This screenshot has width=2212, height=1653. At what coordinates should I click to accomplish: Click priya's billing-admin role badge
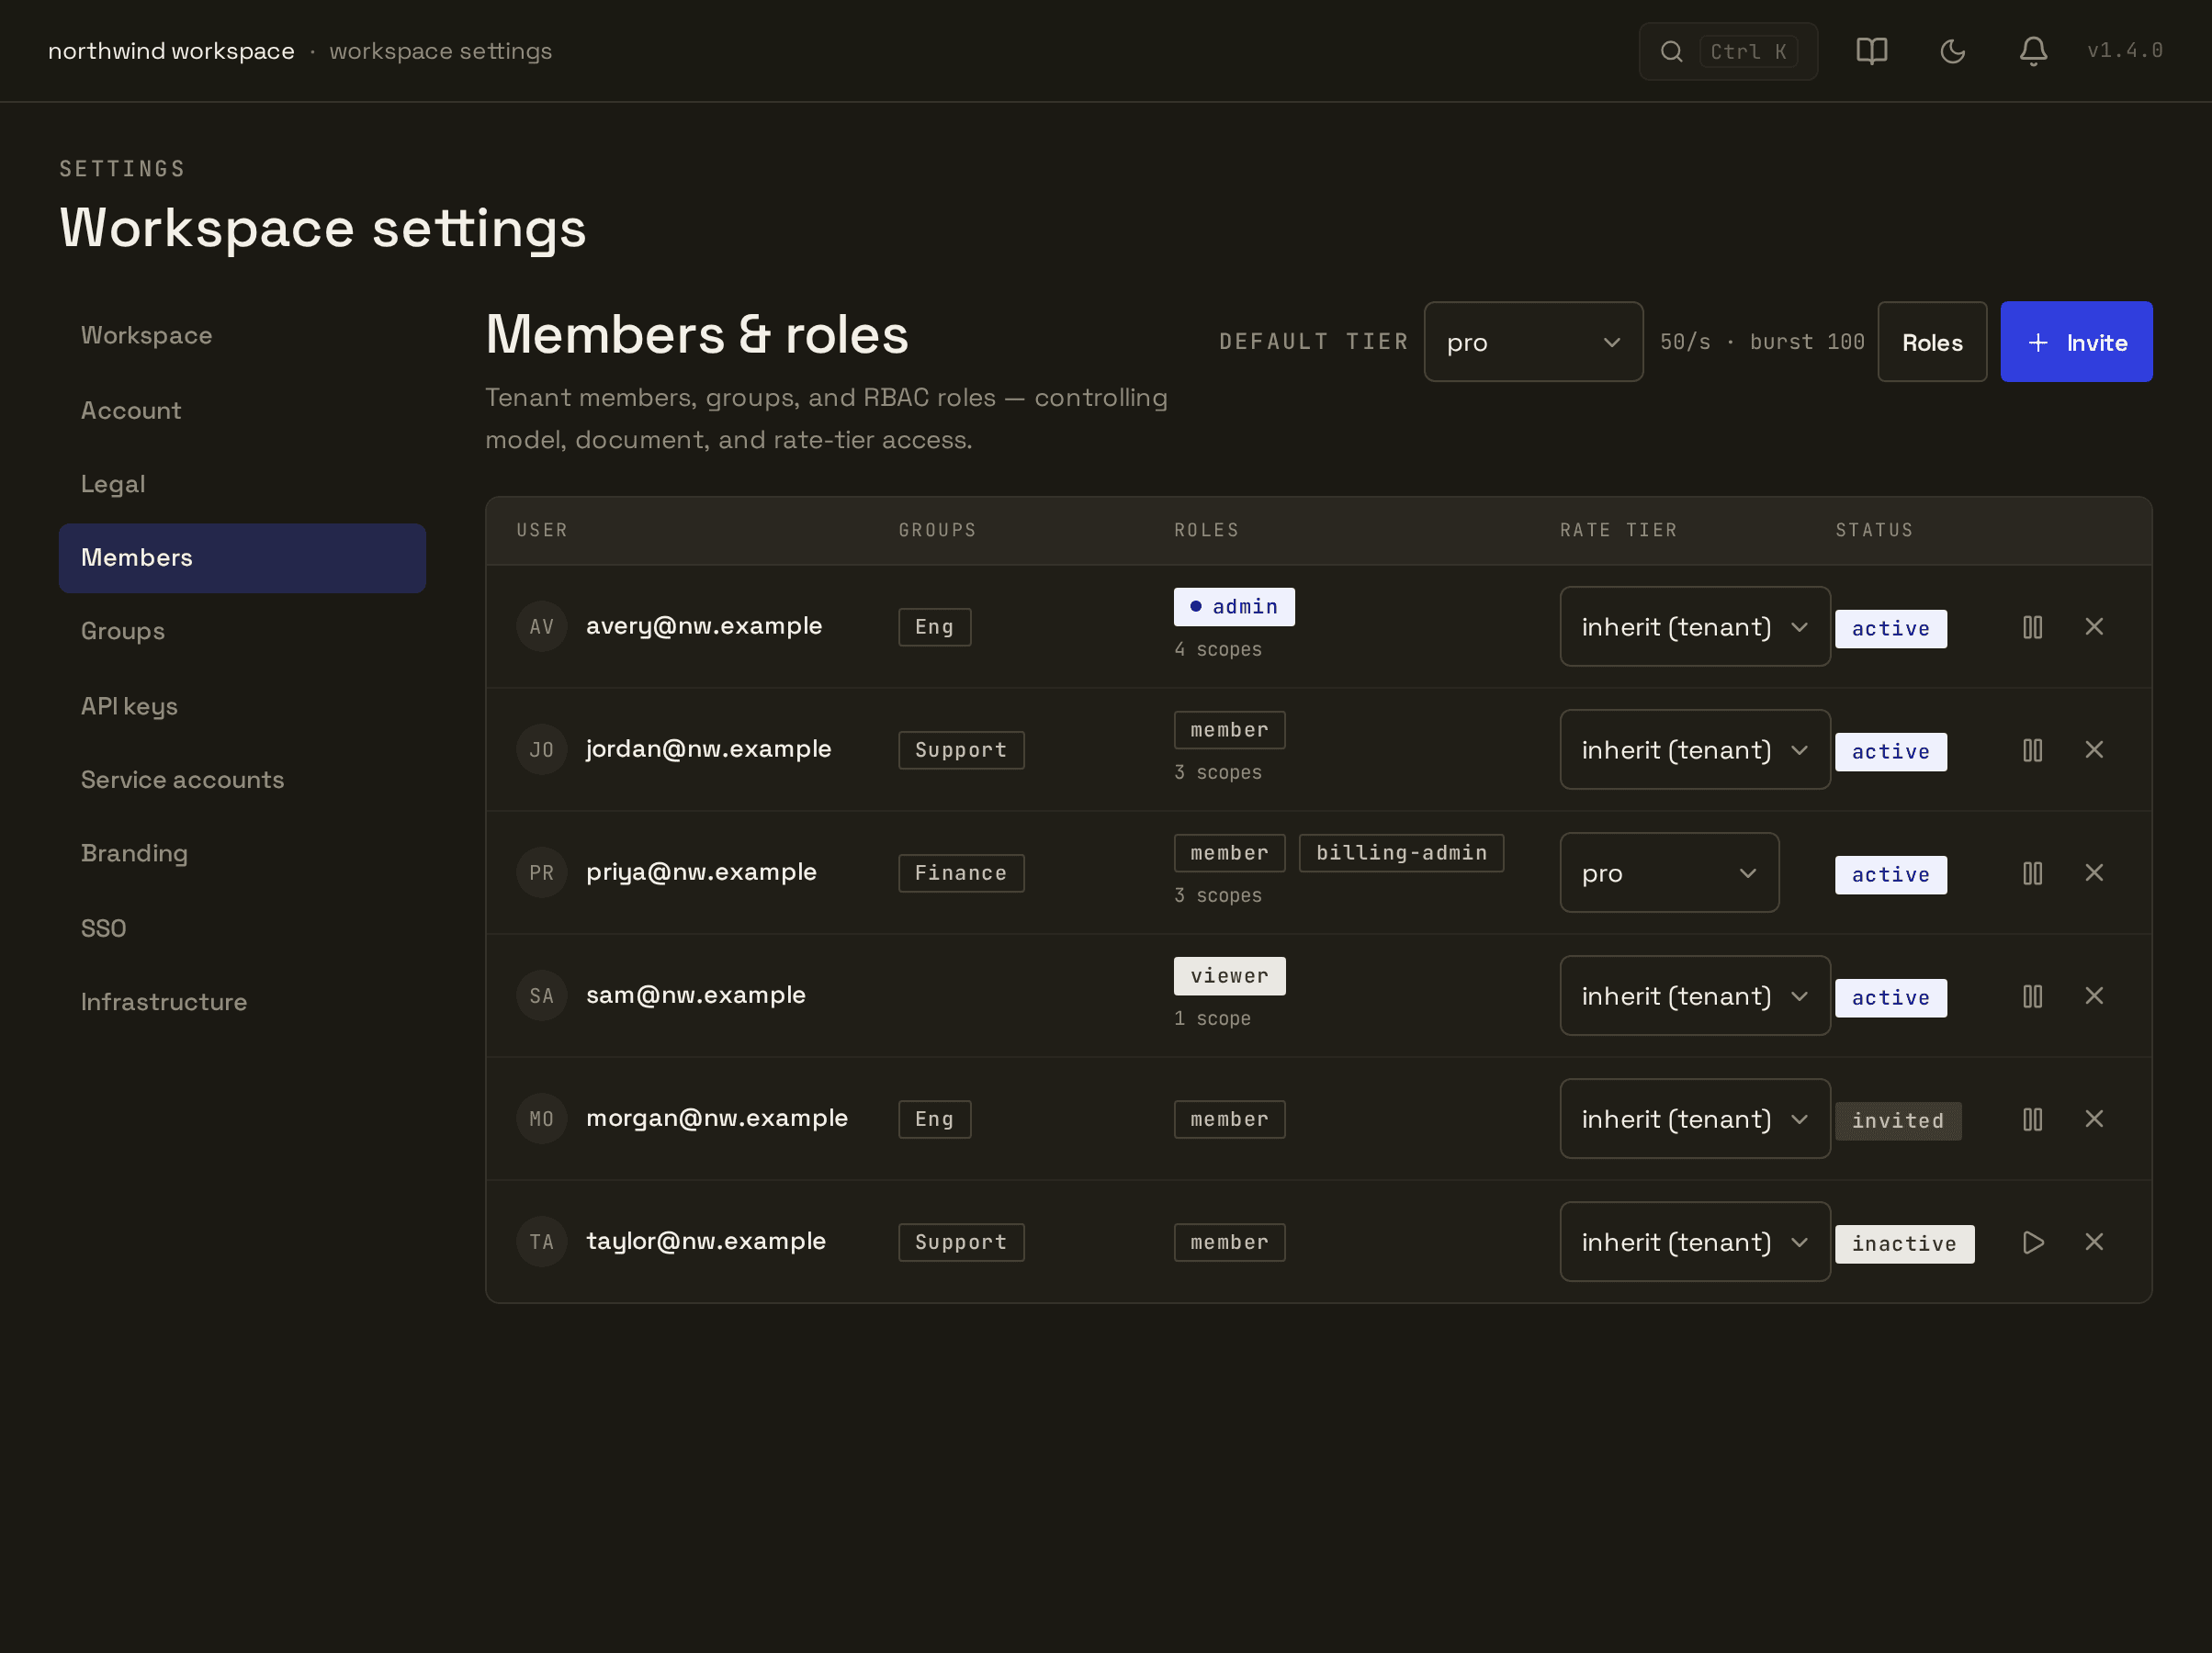(1401, 853)
